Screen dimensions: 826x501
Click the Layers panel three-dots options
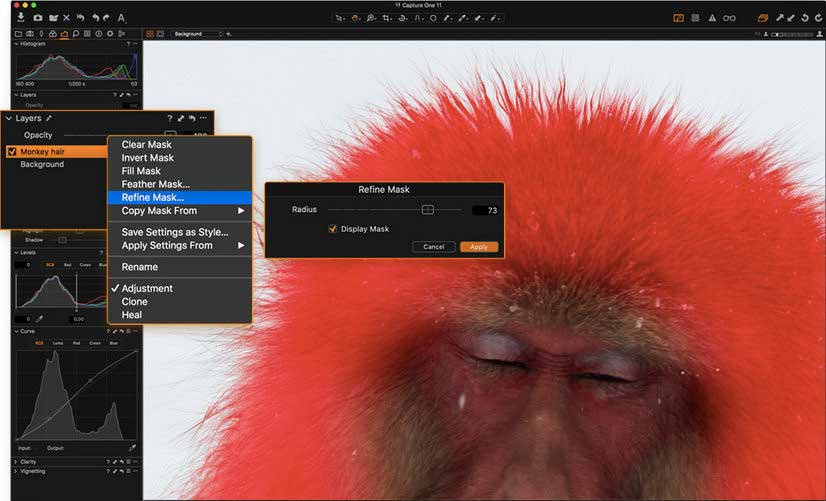203,118
